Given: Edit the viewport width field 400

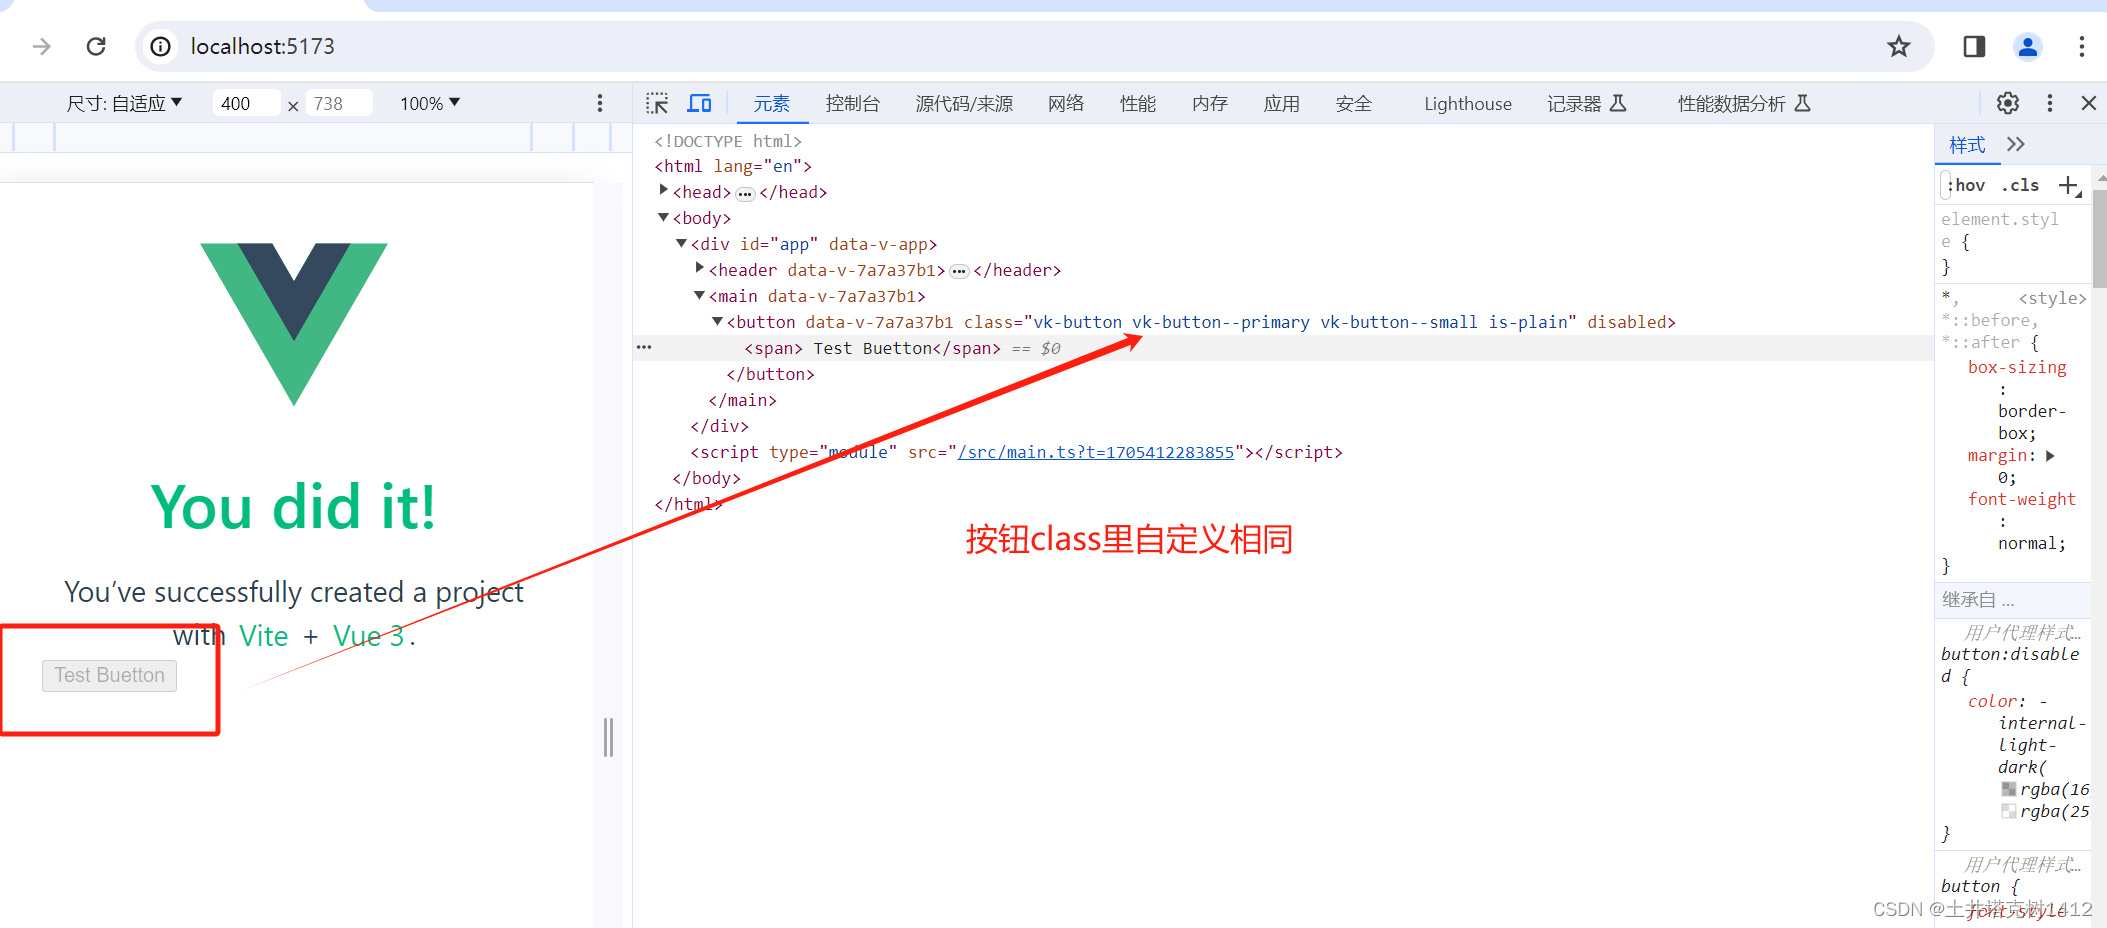Looking at the screenshot, I should coord(246,103).
